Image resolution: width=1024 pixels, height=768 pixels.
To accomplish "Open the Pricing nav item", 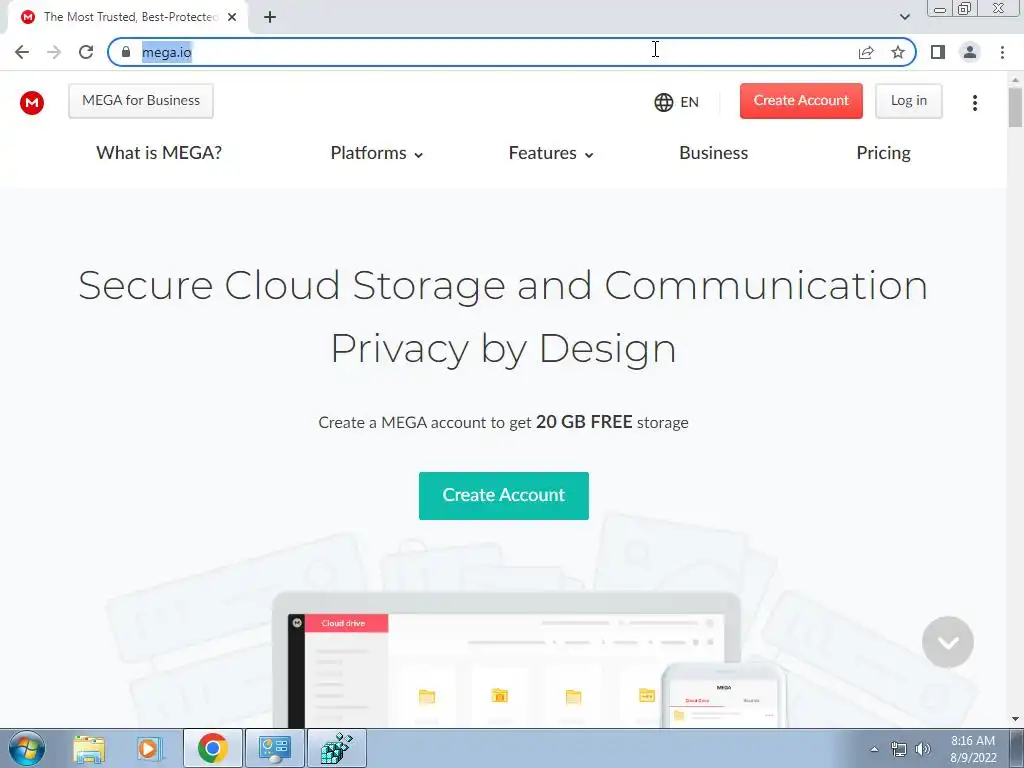I will (883, 153).
